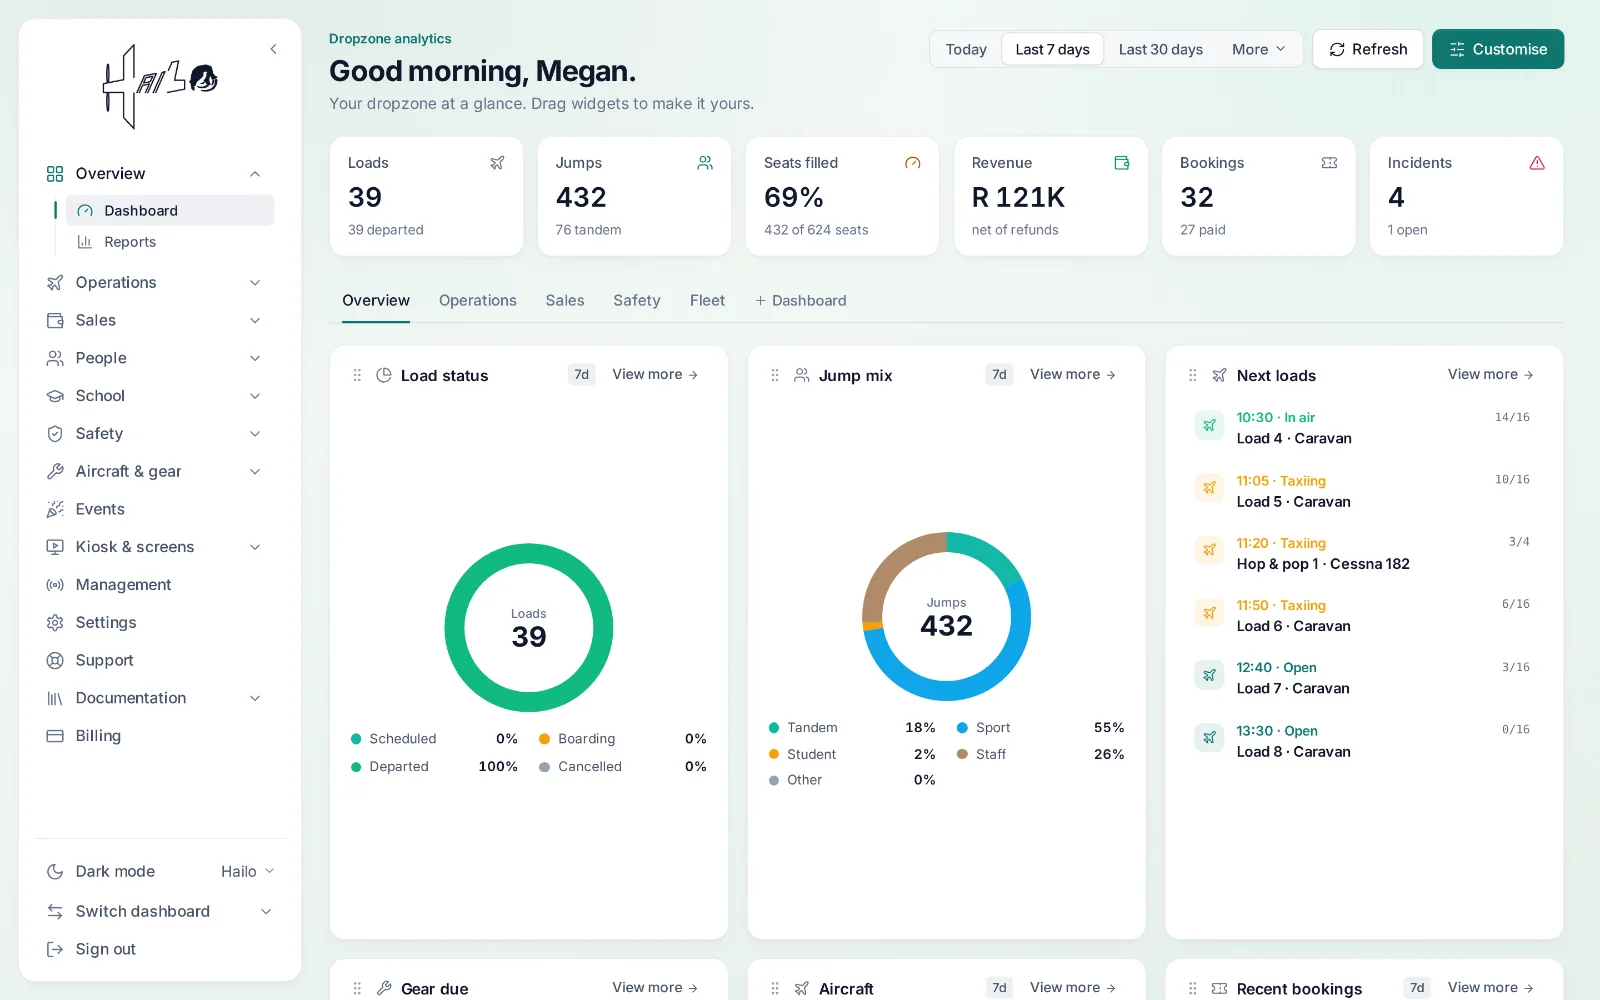Collapse the Overview sidebar section
1600x1000 pixels.
255,174
